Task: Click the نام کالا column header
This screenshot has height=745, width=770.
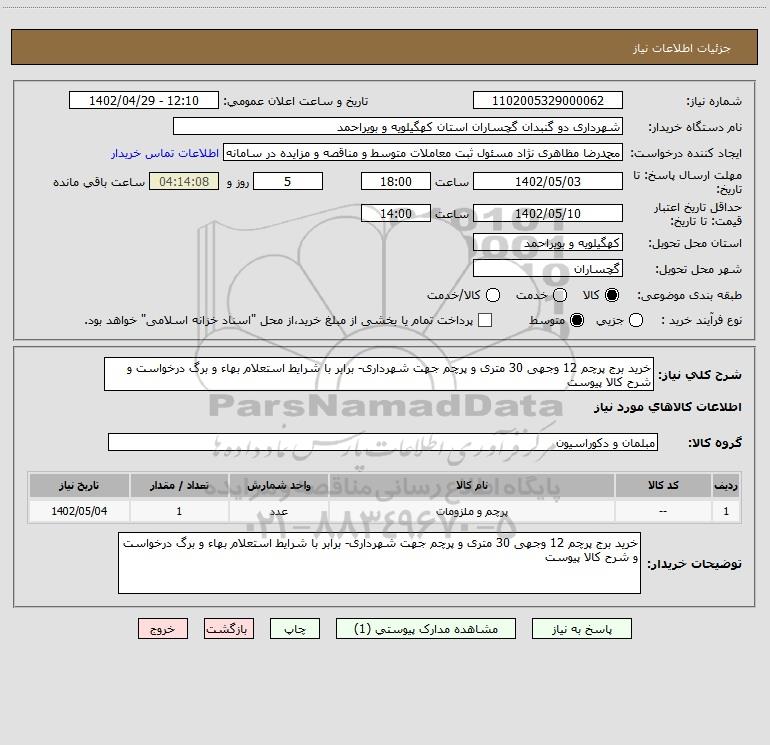Action: [471, 485]
